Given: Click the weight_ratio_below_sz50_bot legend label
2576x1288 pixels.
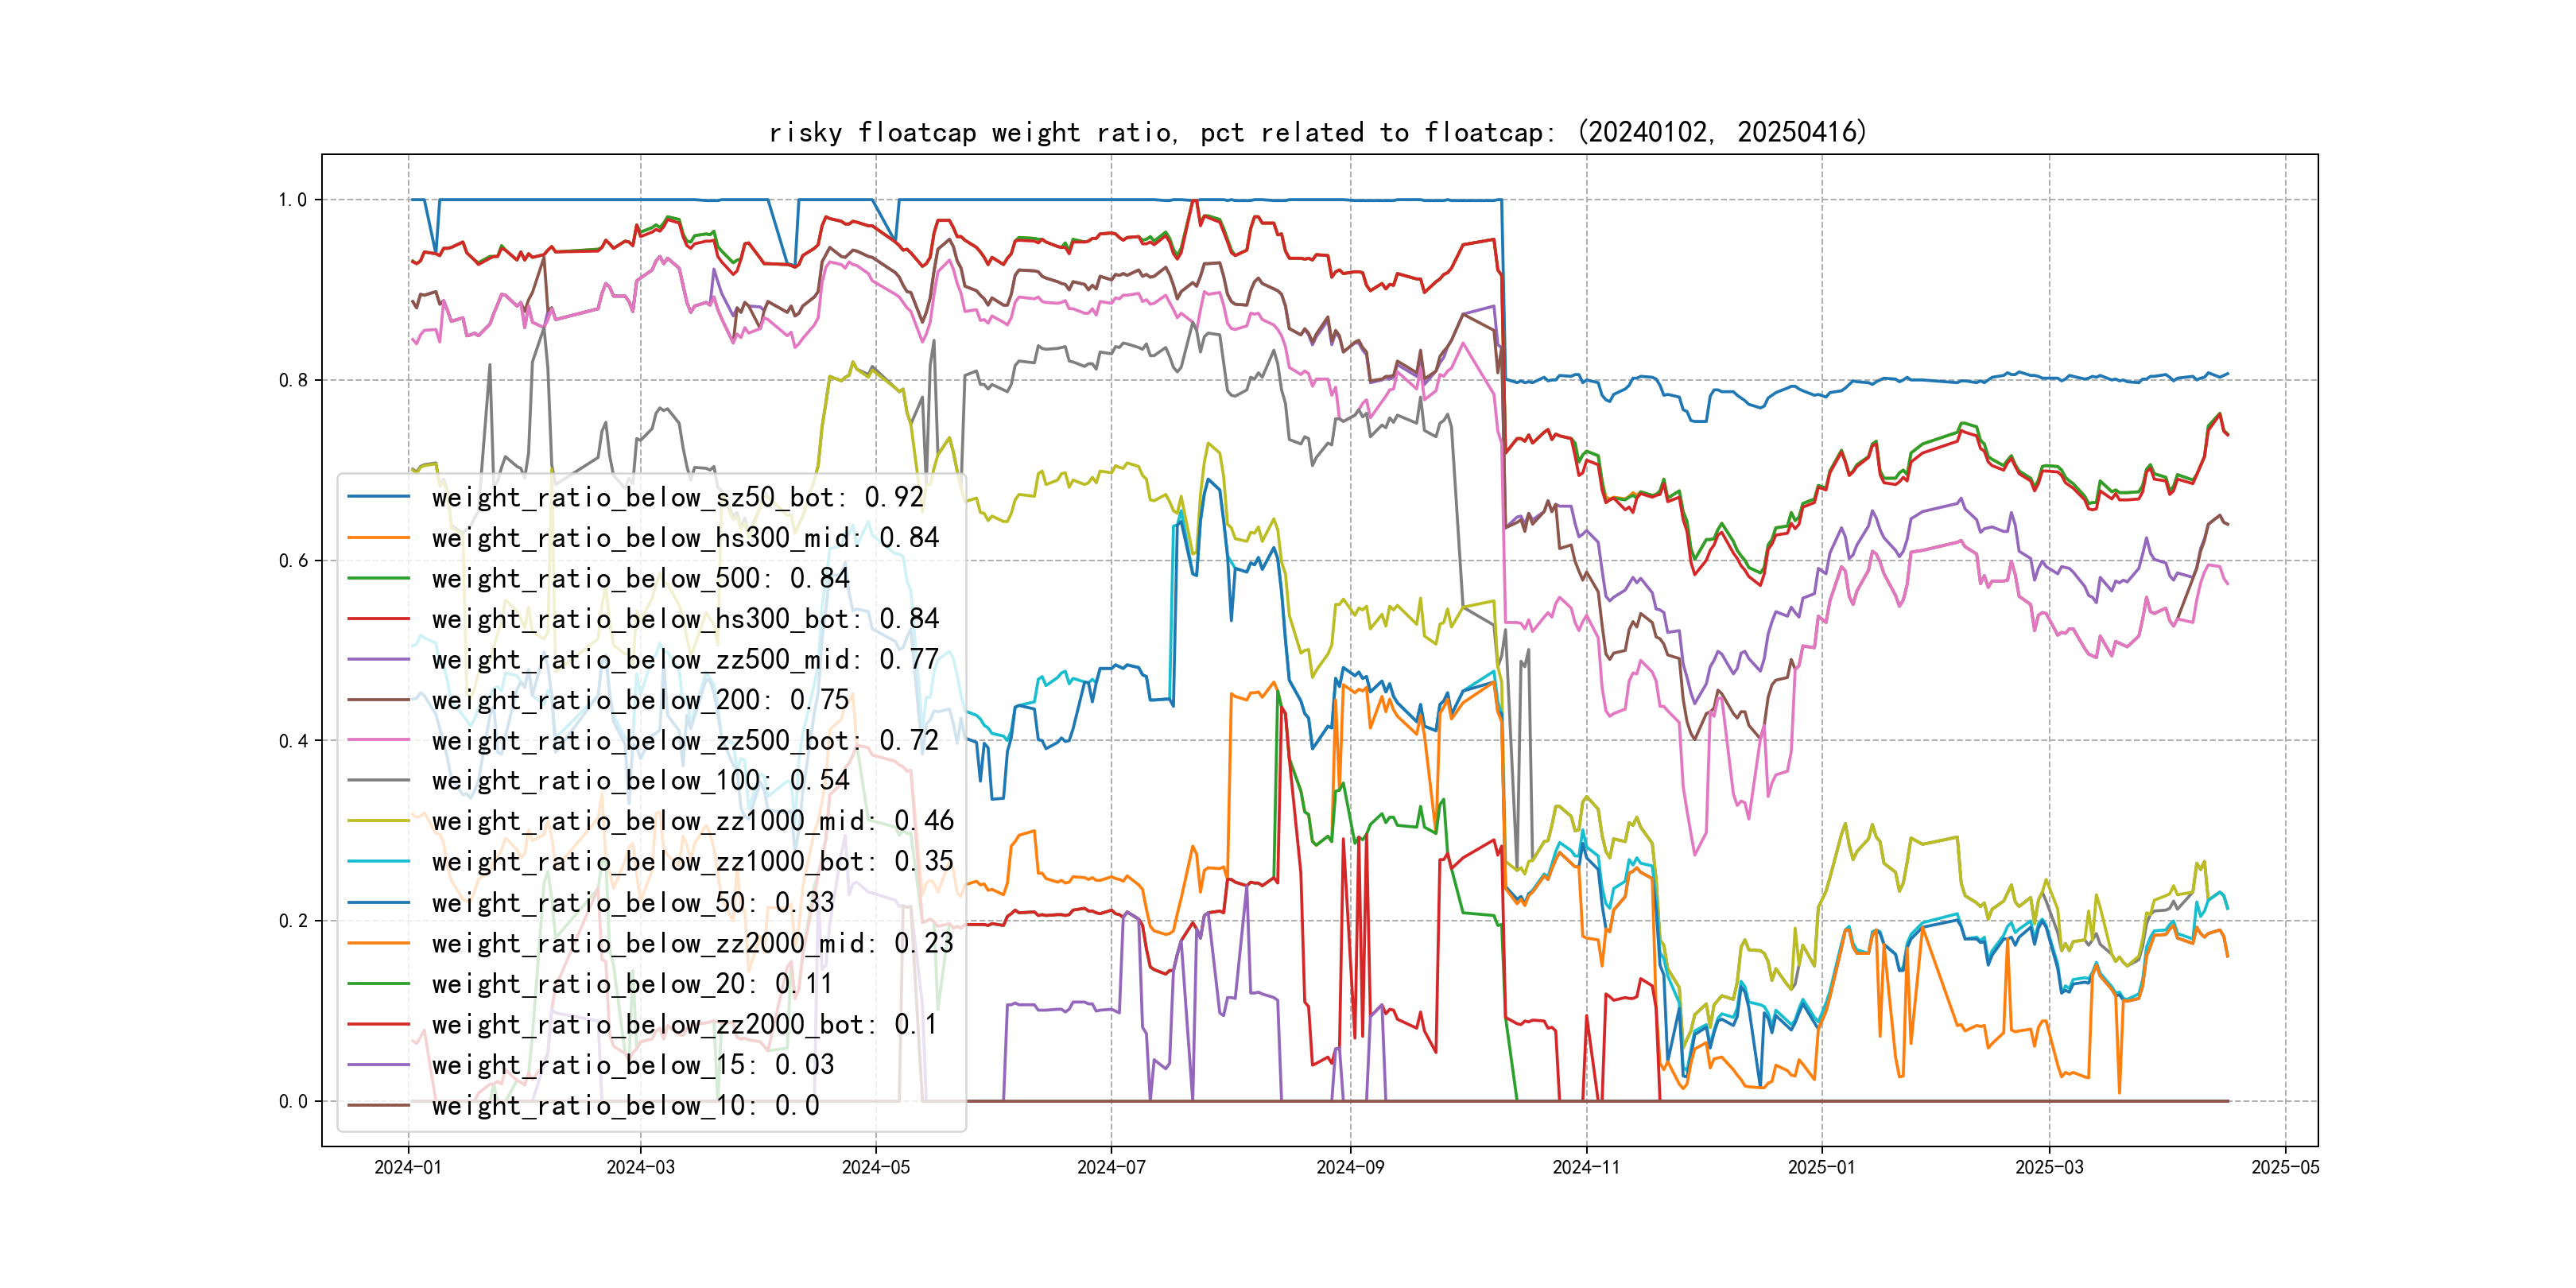Looking at the screenshot, I should tap(677, 497).
